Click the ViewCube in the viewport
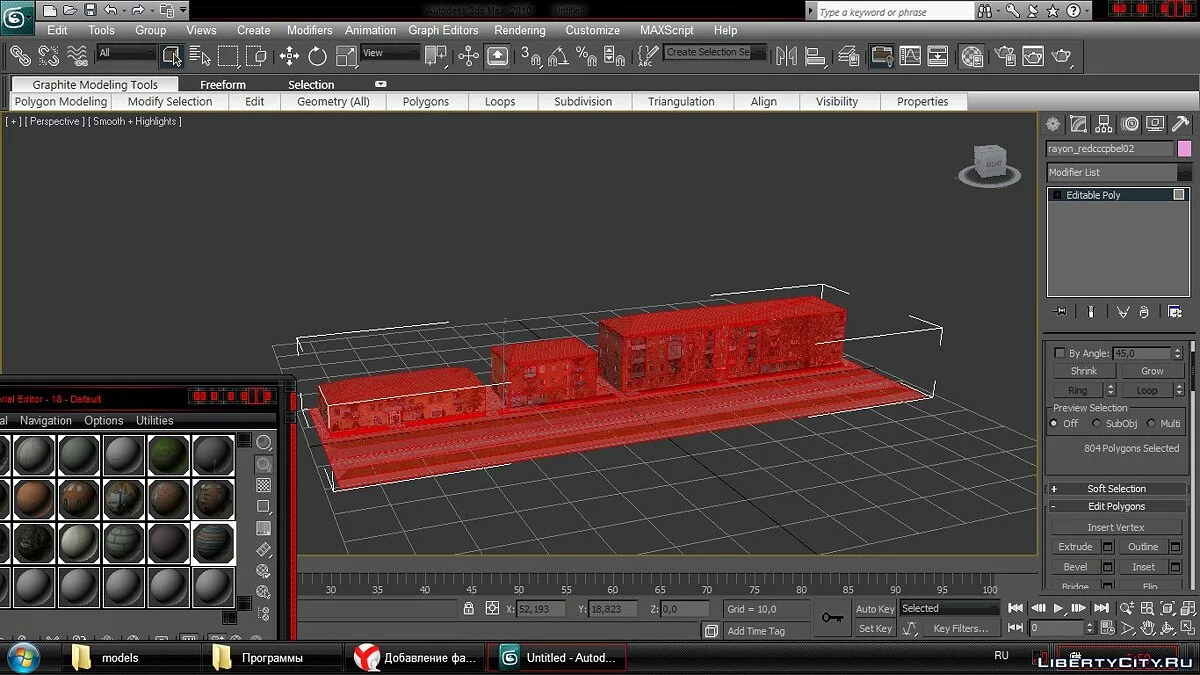Screen dimensions: 1200x675 pos(993,163)
